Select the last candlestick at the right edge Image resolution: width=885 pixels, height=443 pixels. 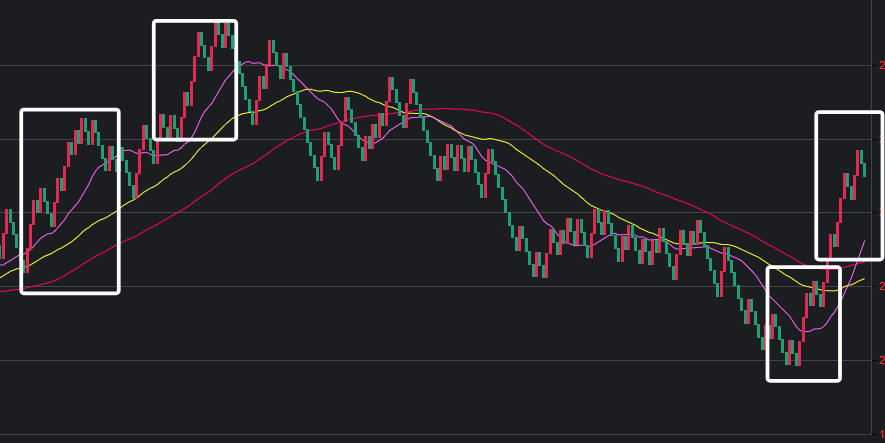pos(863,166)
